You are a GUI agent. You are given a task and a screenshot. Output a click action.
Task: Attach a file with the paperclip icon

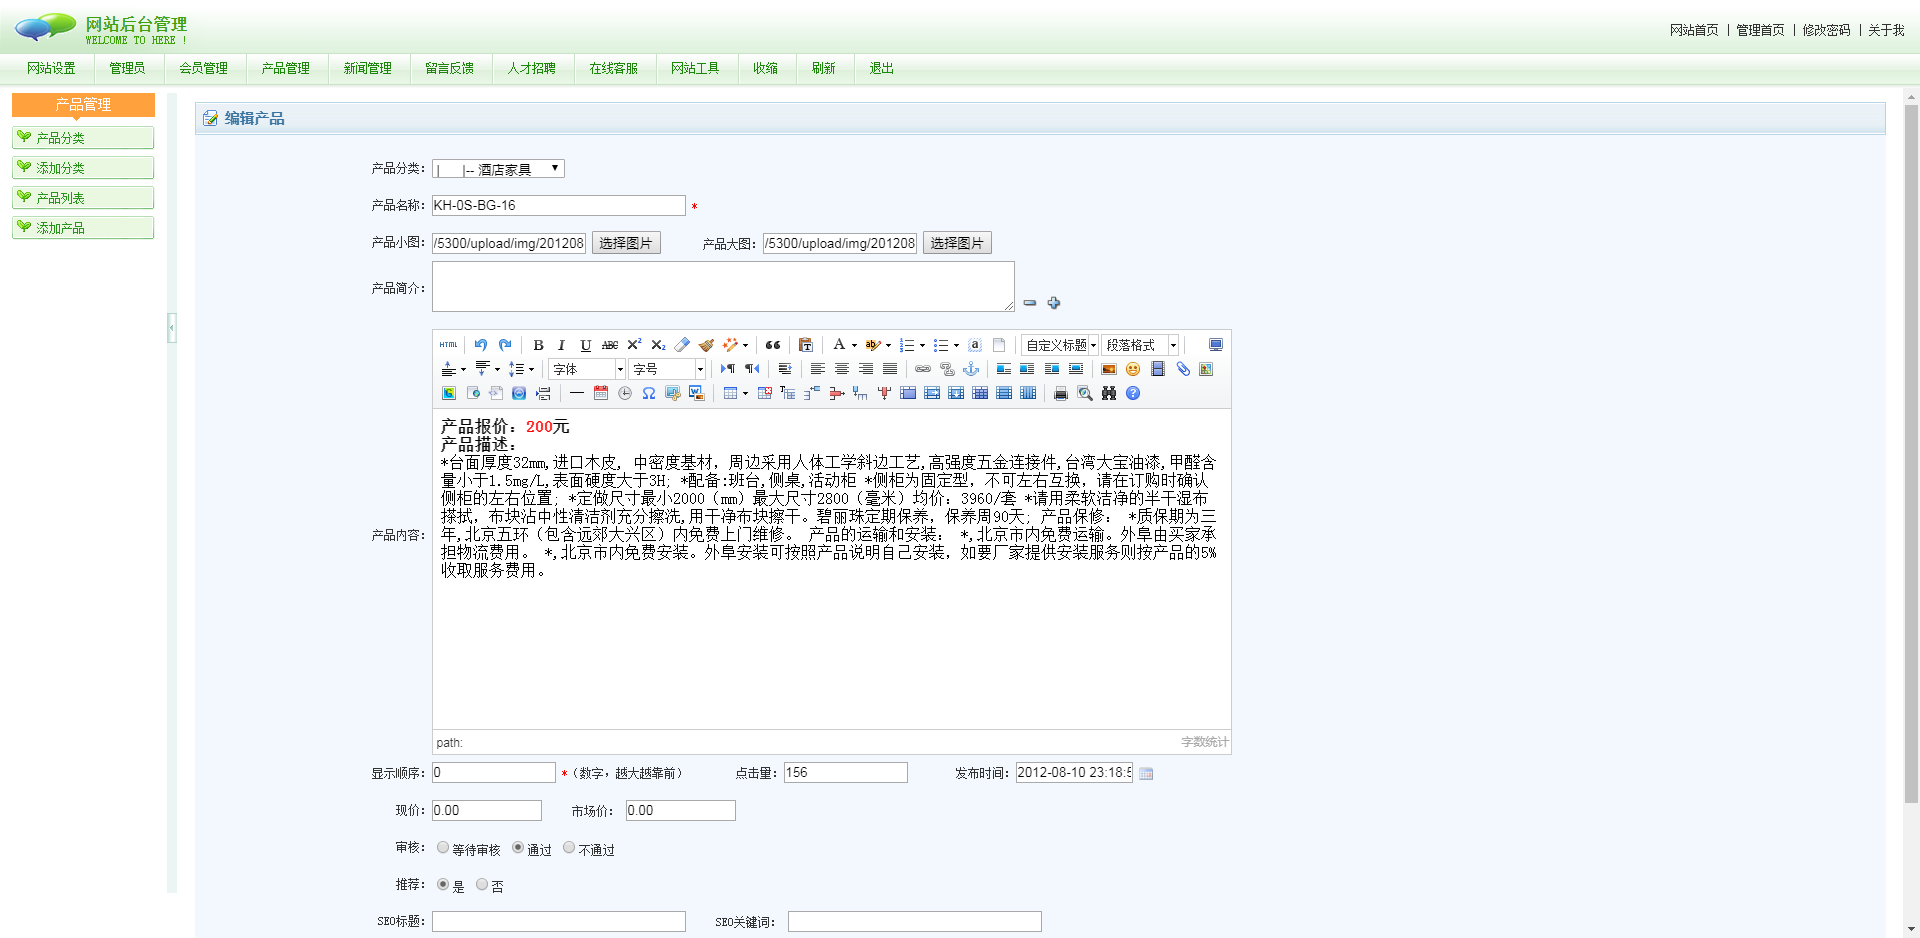pos(1183,369)
